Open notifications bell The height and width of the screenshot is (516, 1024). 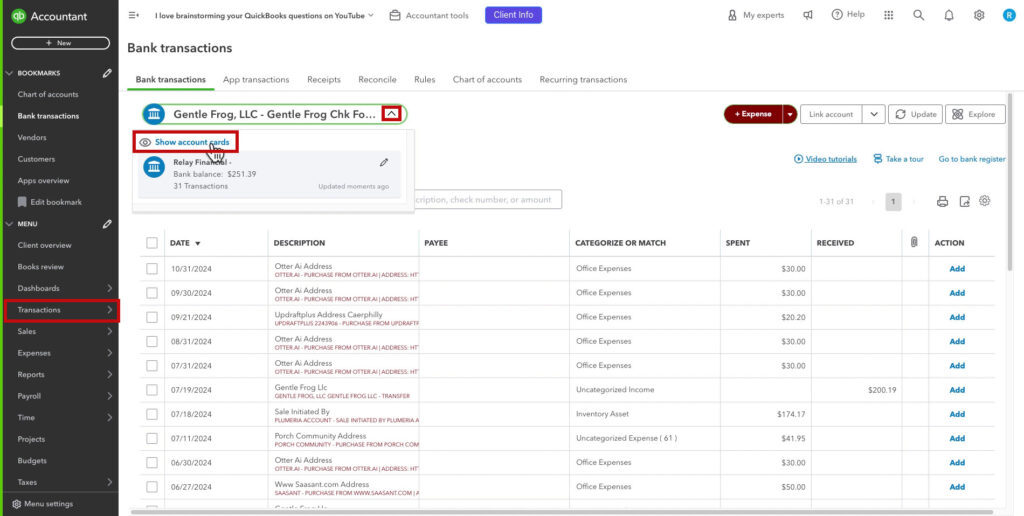click(x=949, y=15)
